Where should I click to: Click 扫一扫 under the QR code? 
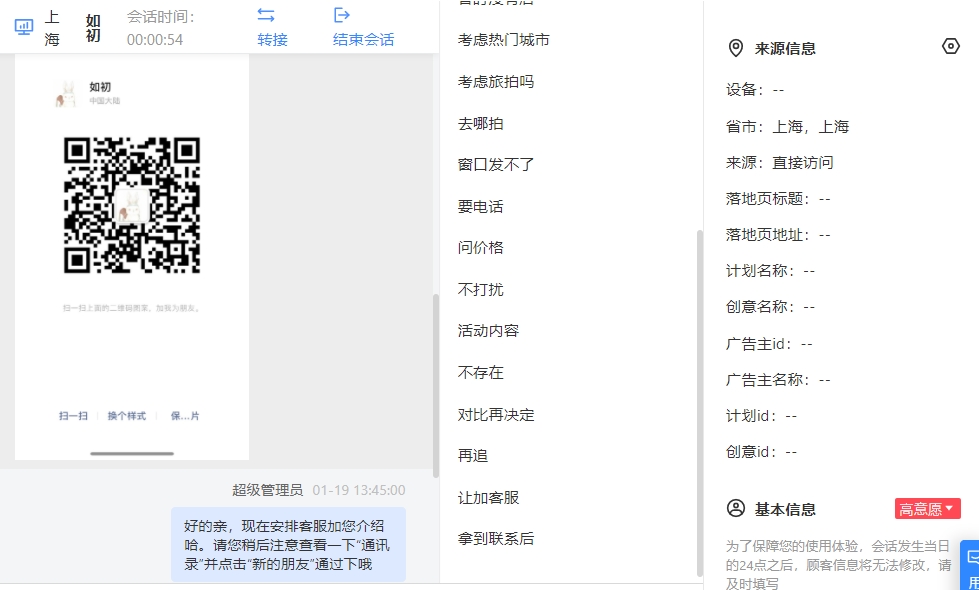(73, 416)
